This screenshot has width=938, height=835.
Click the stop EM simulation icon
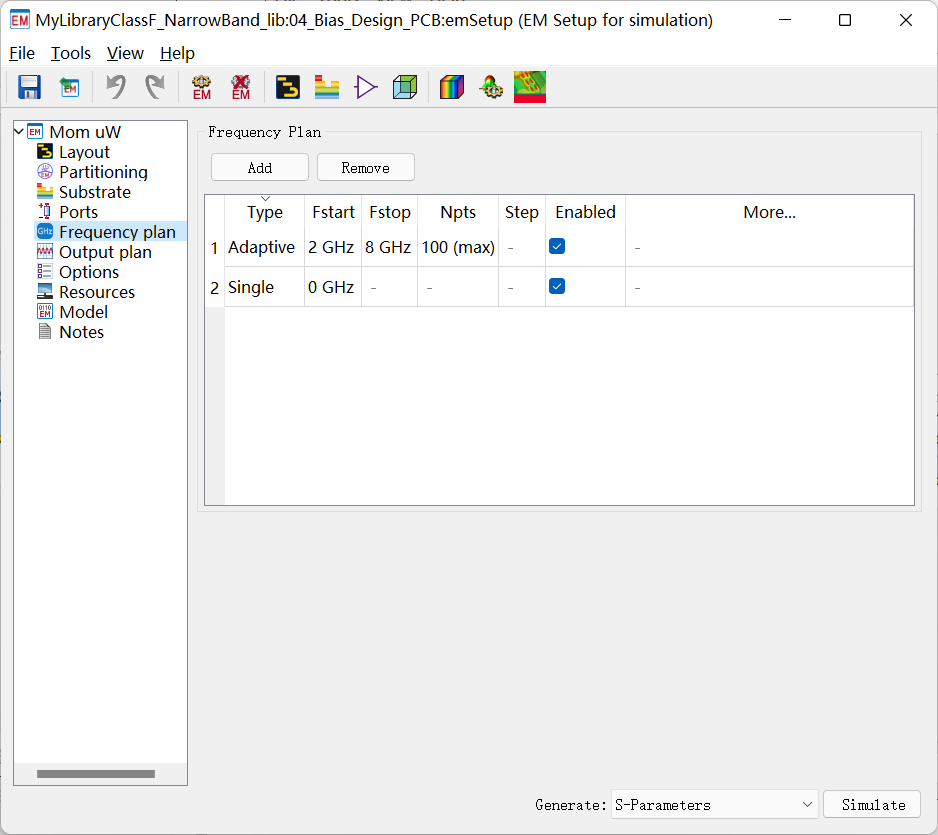click(x=240, y=87)
